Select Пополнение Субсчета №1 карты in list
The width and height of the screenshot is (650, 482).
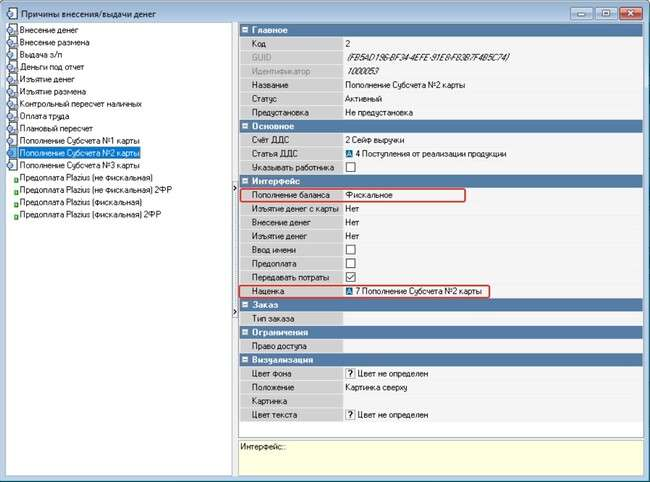[79, 141]
